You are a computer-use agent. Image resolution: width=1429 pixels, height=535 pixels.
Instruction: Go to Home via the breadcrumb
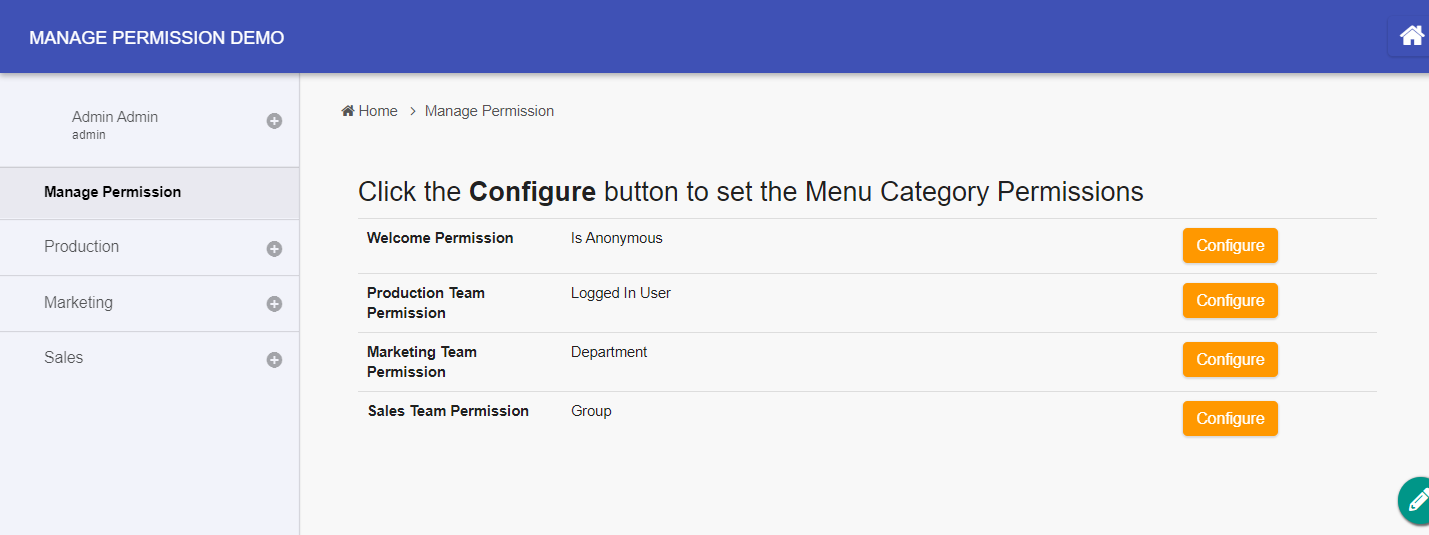tap(370, 111)
